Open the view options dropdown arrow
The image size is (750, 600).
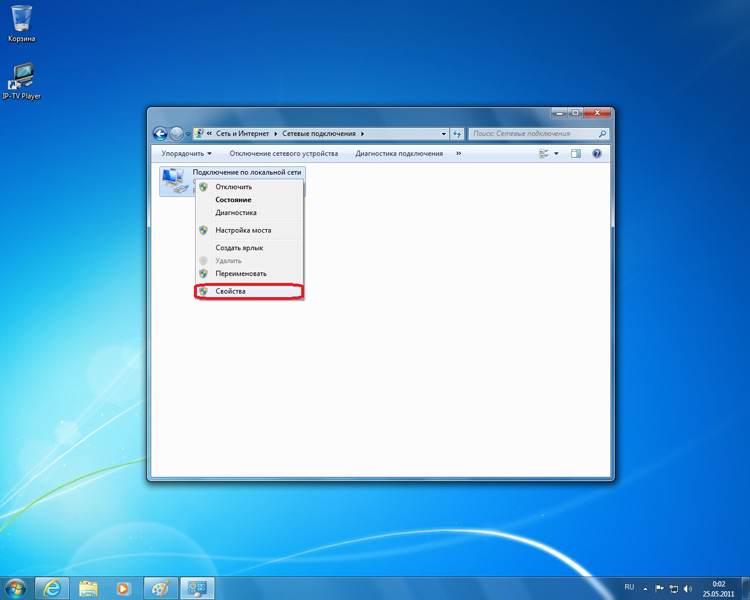point(556,154)
